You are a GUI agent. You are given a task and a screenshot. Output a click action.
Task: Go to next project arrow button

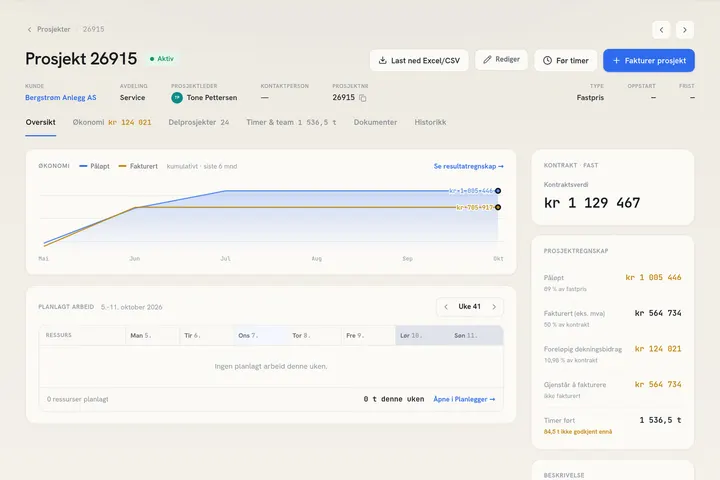point(685,30)
